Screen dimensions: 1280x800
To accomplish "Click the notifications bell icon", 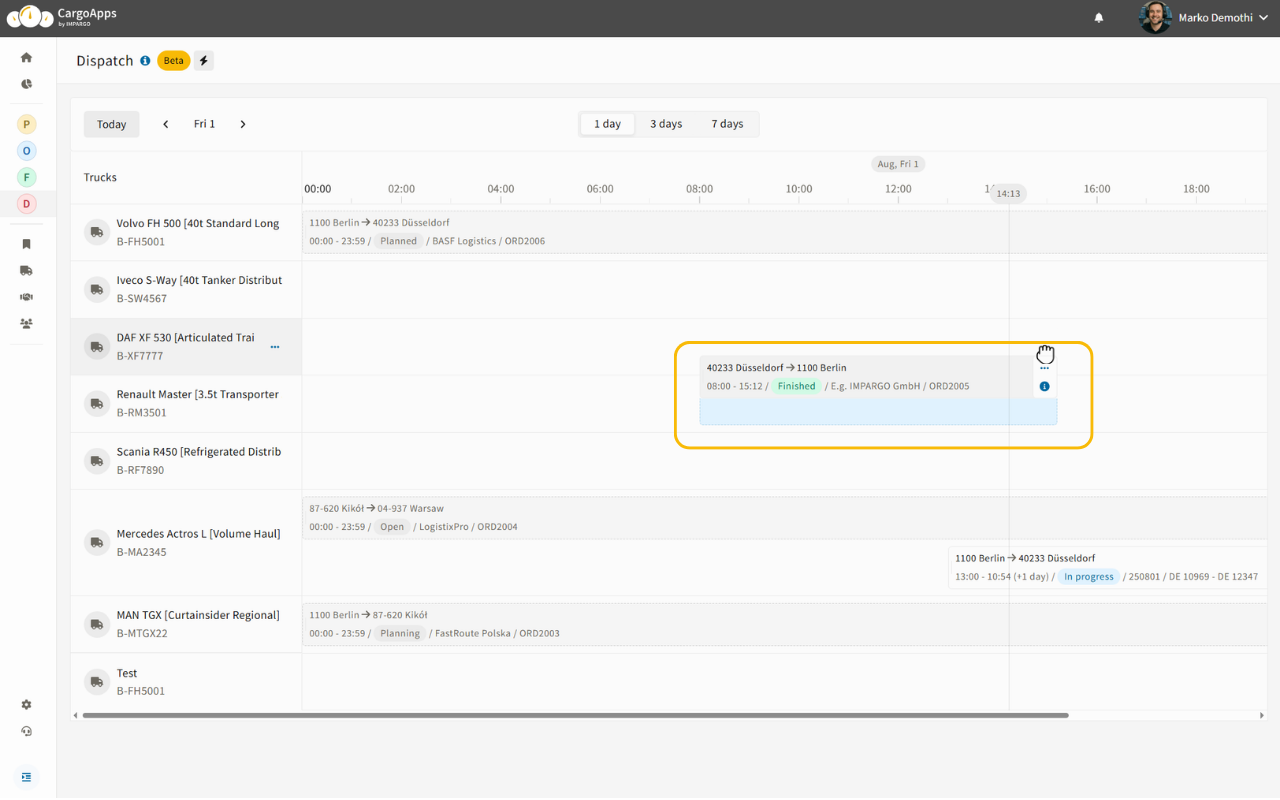I will pos(1099,18).
